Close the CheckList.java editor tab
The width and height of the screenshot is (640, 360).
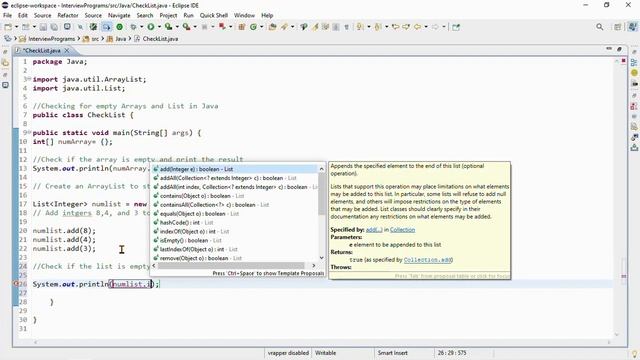point(67,50)
